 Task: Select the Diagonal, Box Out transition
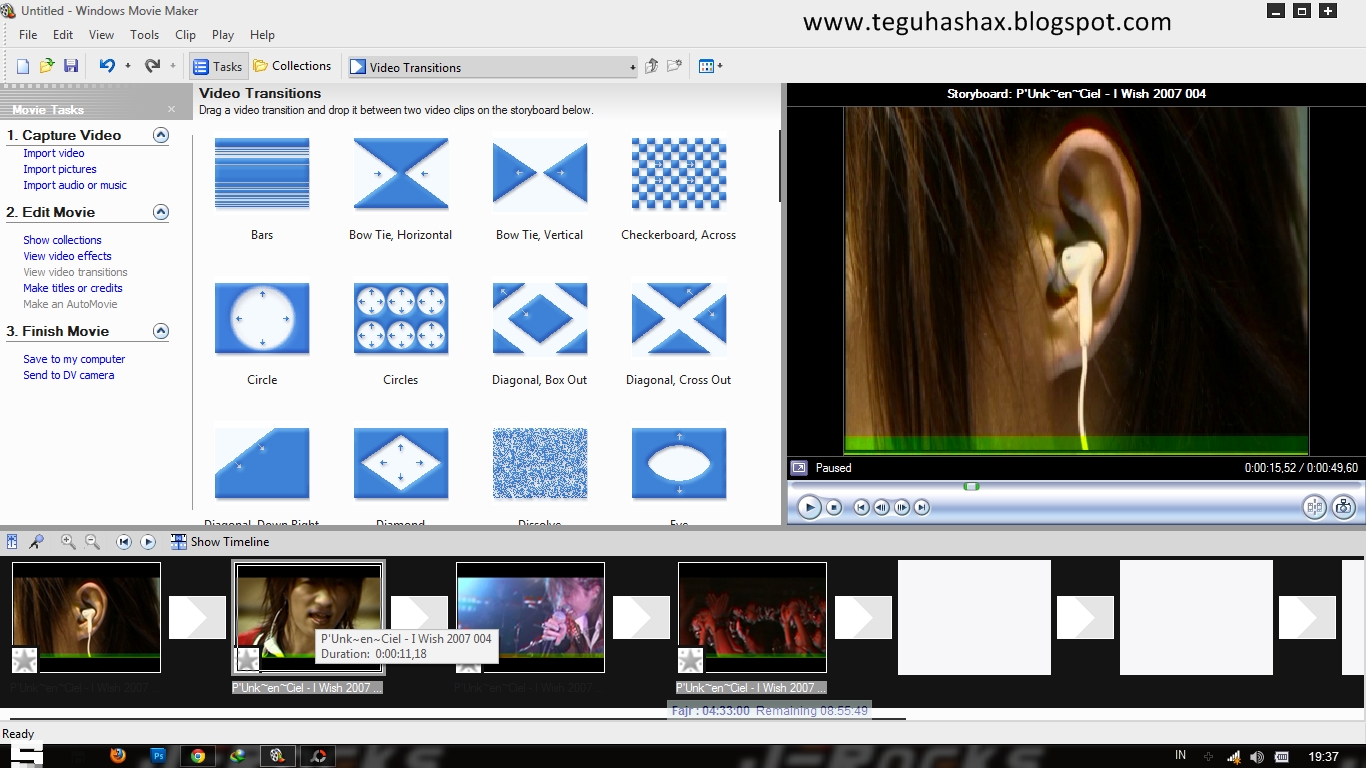pos(540,319)
